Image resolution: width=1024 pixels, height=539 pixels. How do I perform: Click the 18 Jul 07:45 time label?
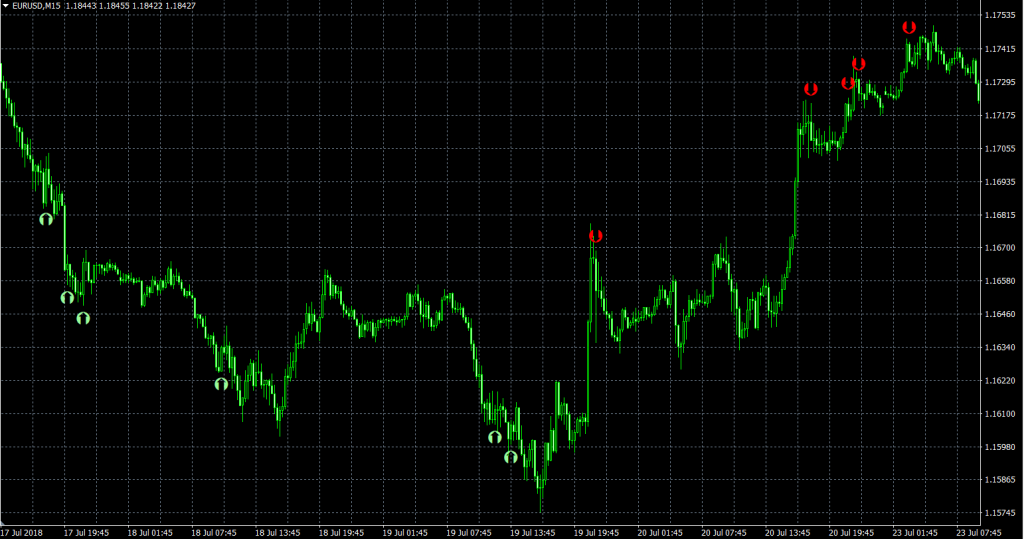[x=214, y=532]
